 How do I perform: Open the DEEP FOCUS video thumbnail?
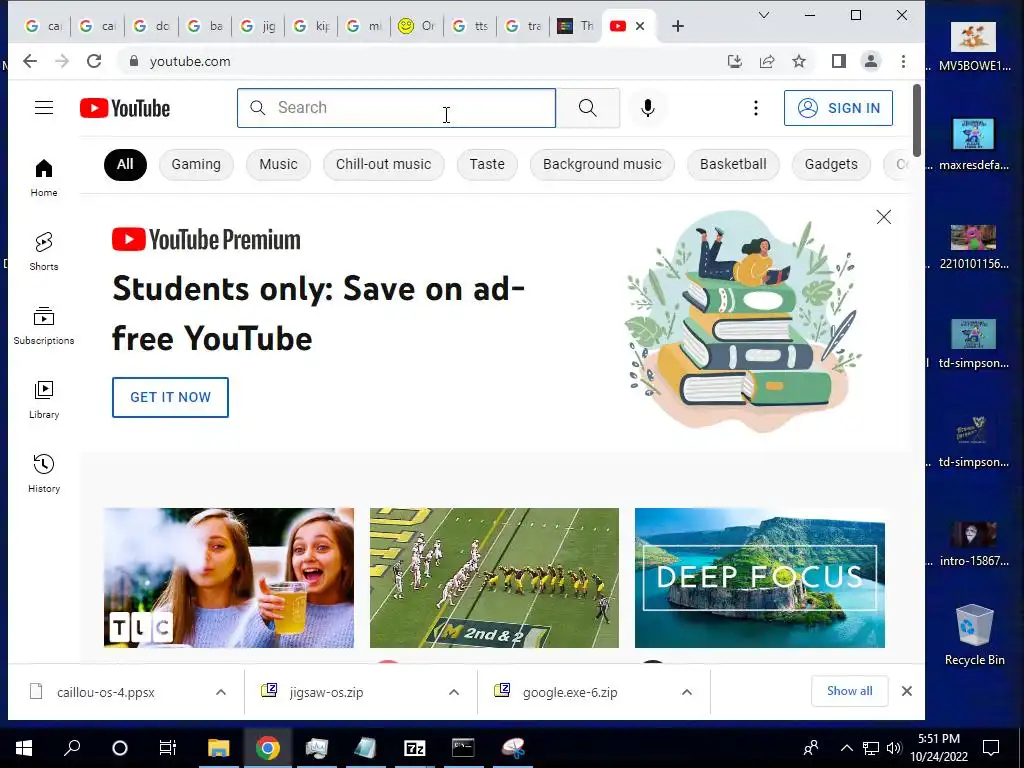click(760, 578)
